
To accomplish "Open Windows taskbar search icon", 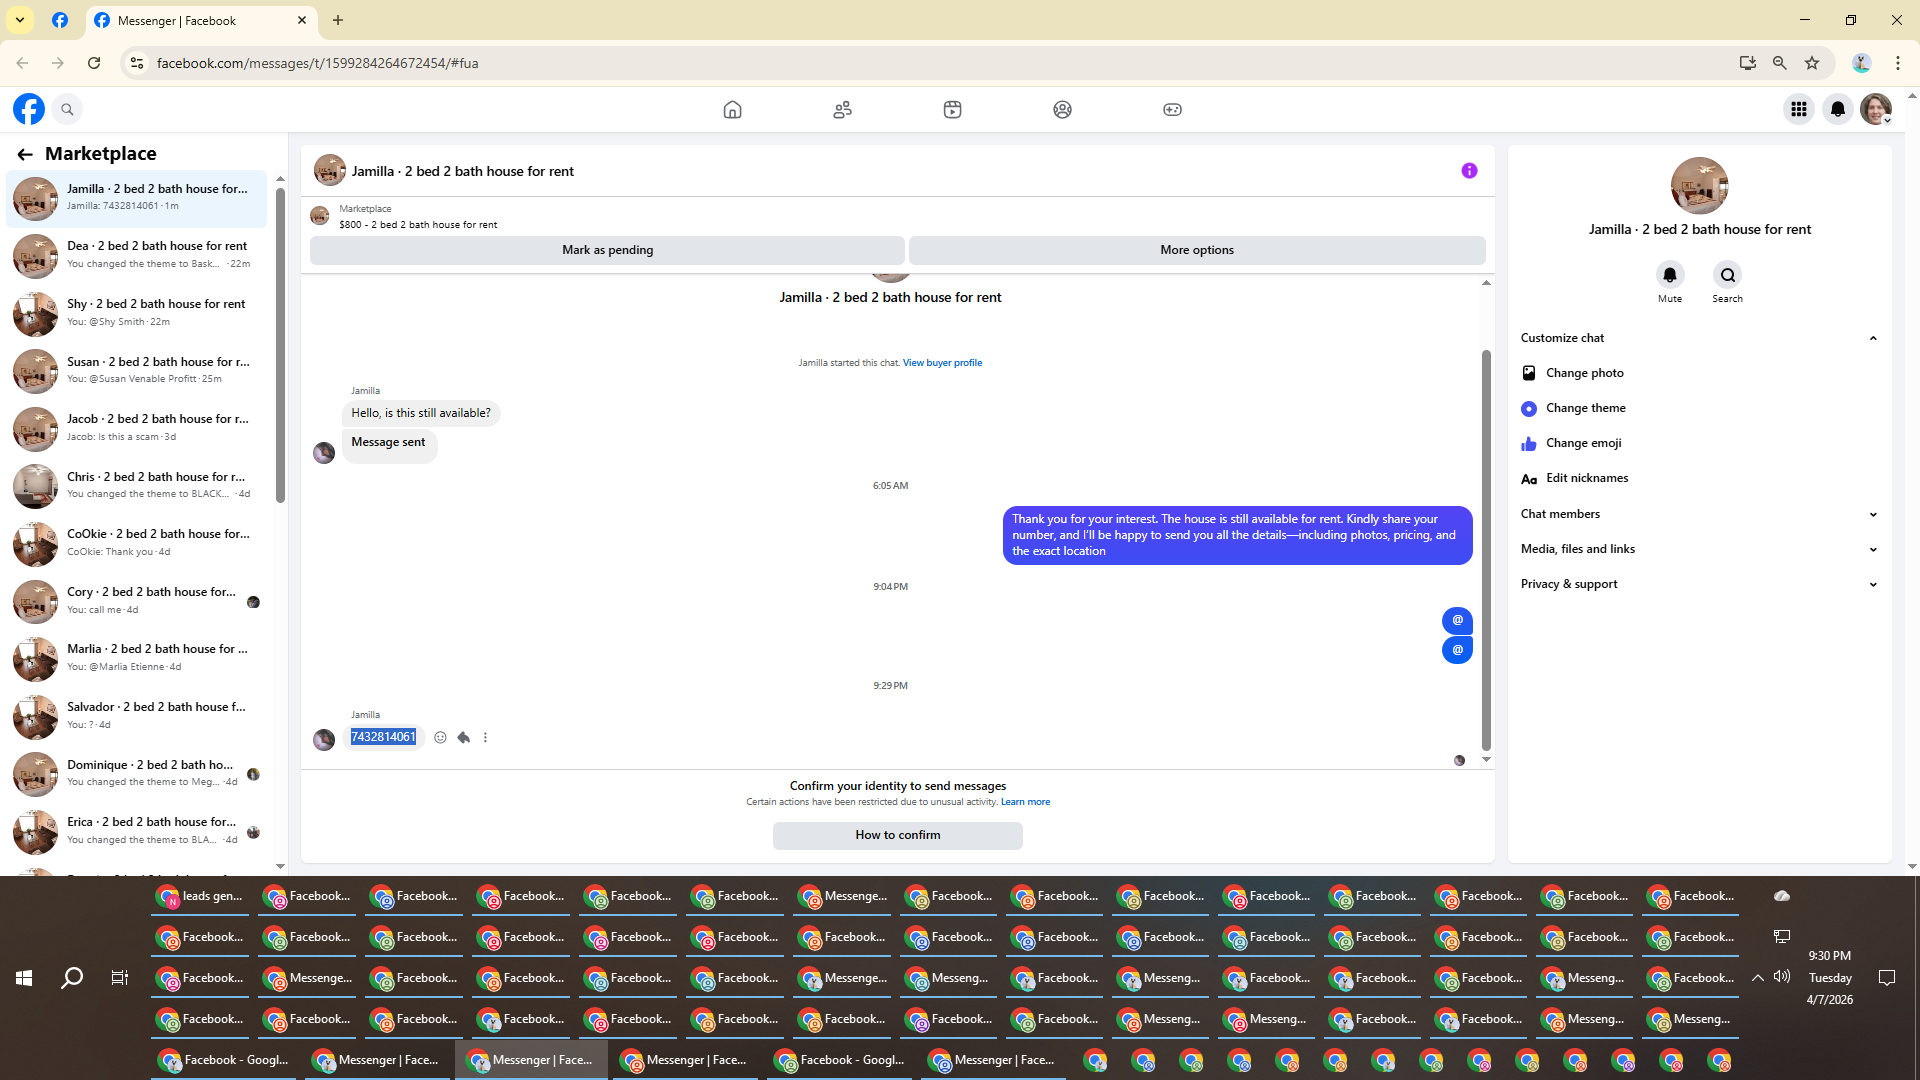I will pos(72,978).
